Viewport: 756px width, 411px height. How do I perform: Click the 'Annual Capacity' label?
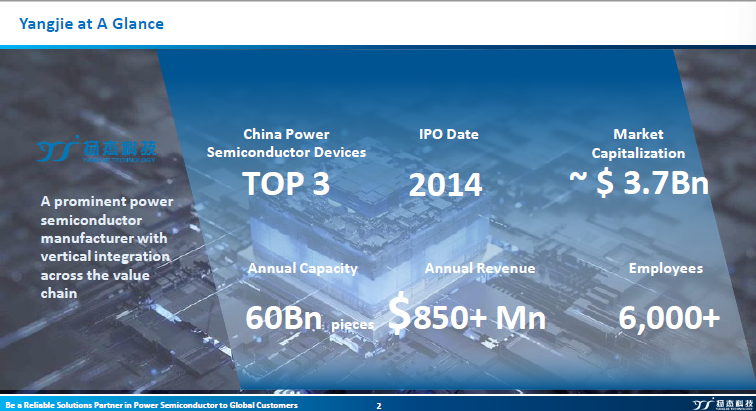[303, 269]
